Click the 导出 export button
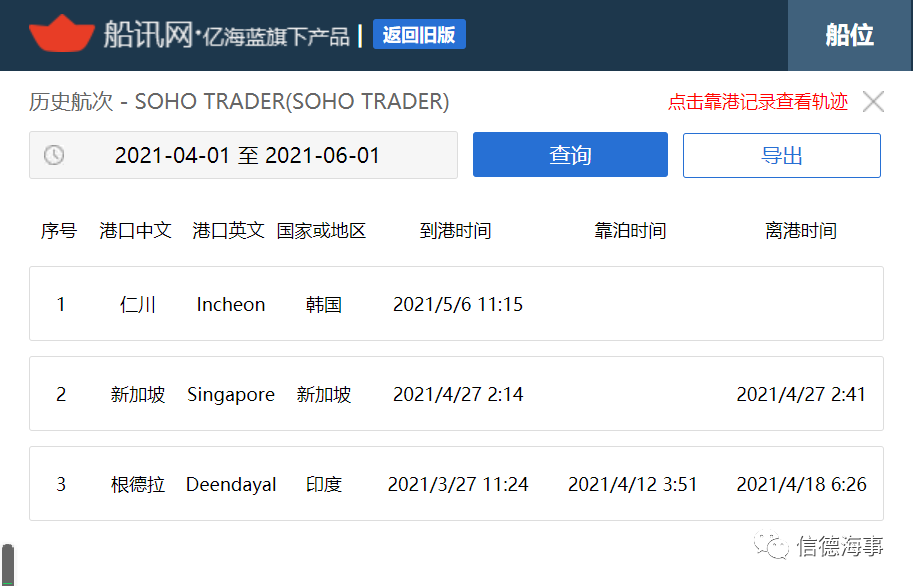The width and height of the screenshot is (913, 586). 781,156
